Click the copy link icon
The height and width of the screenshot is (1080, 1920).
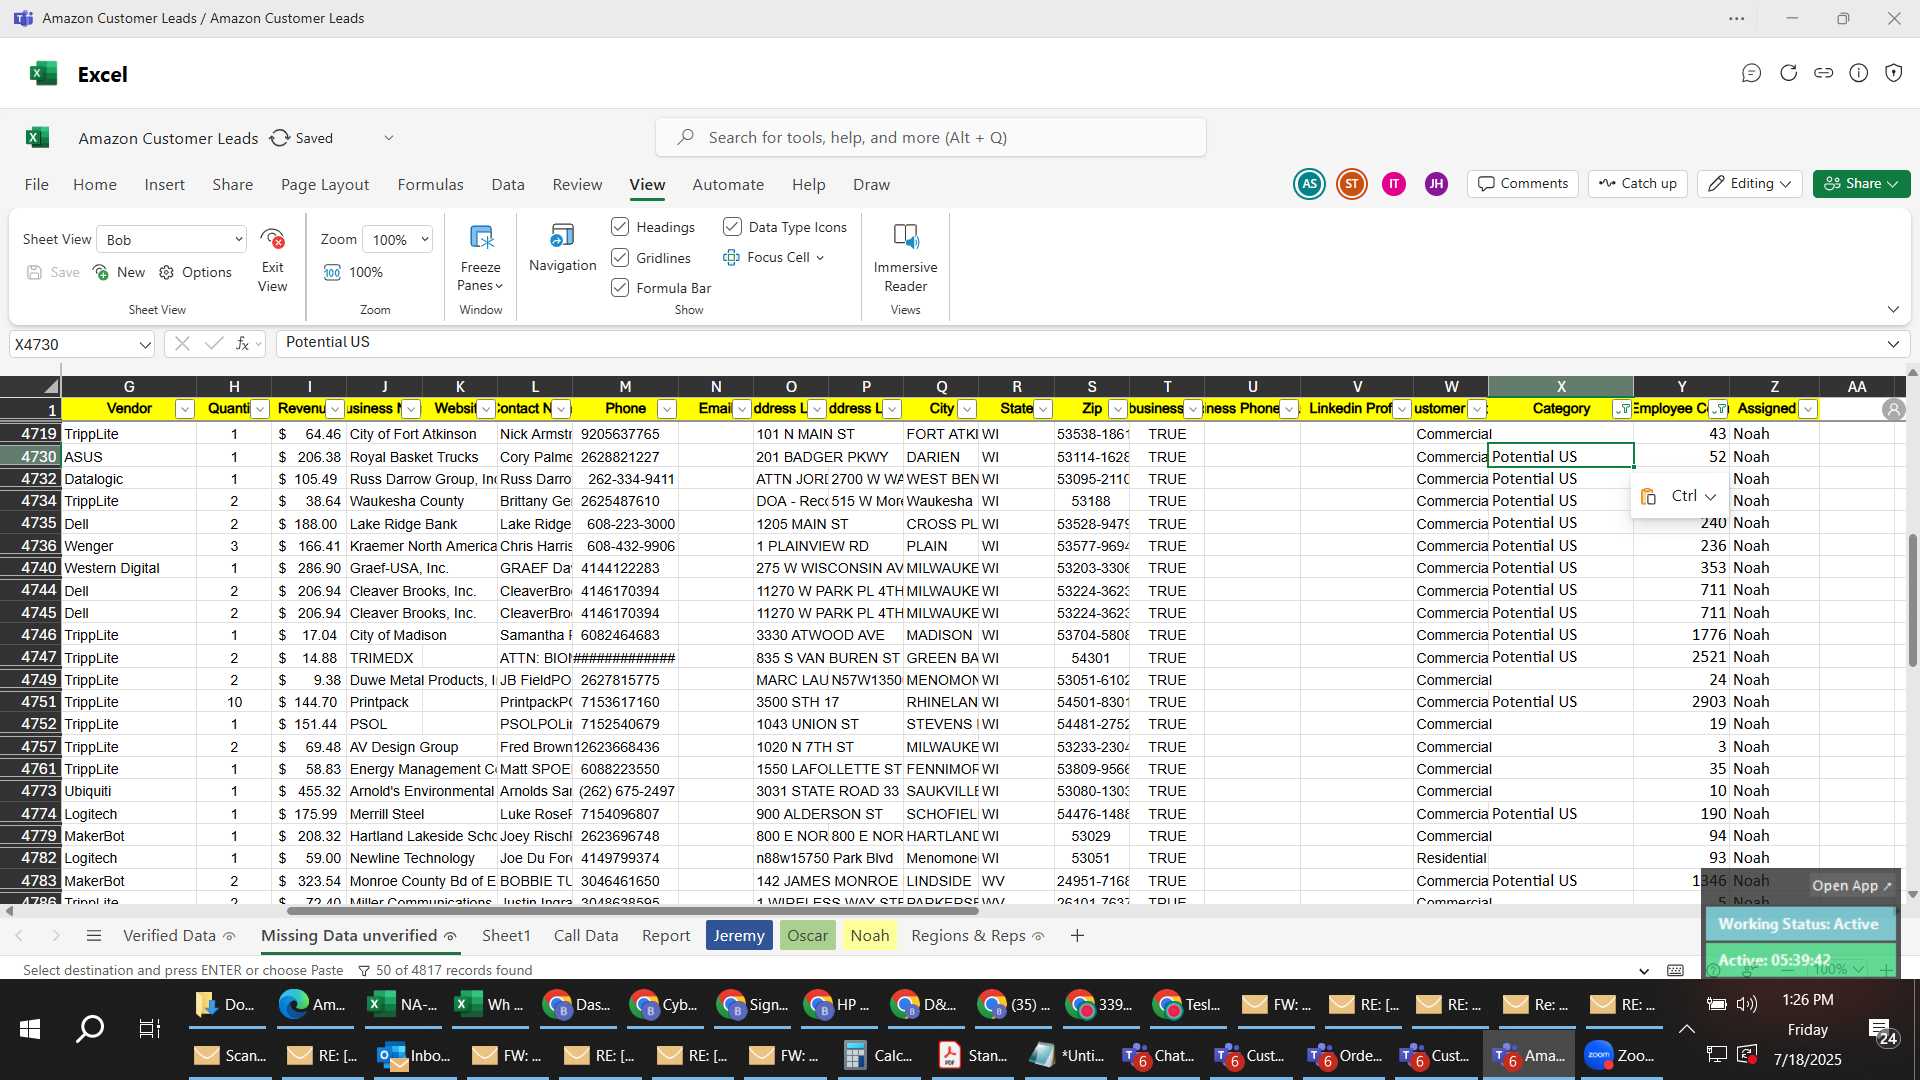[x=1824, y=73]
